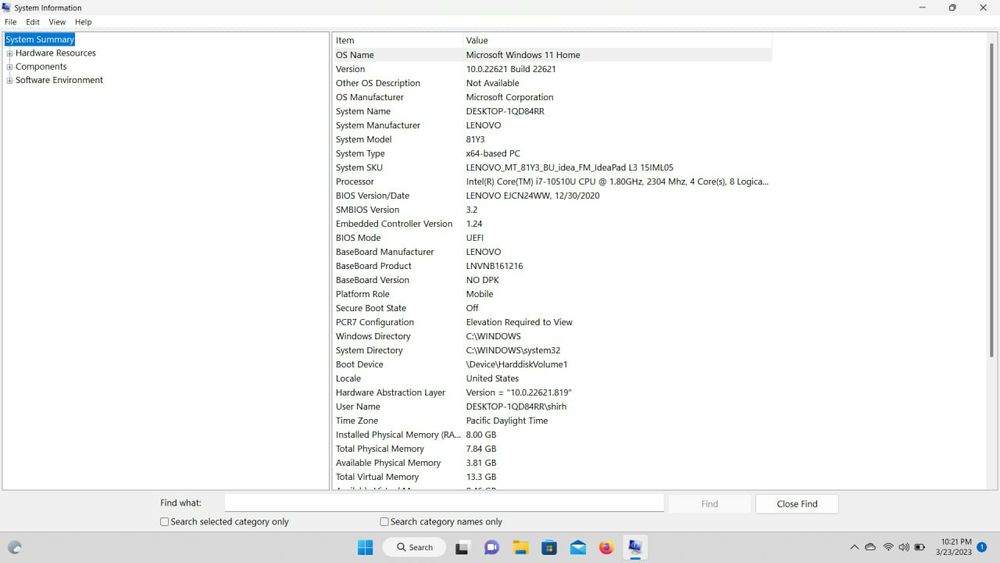Select the Total Physical Memory row
This screenshot has height=563, width=1000.
(552, 448)
